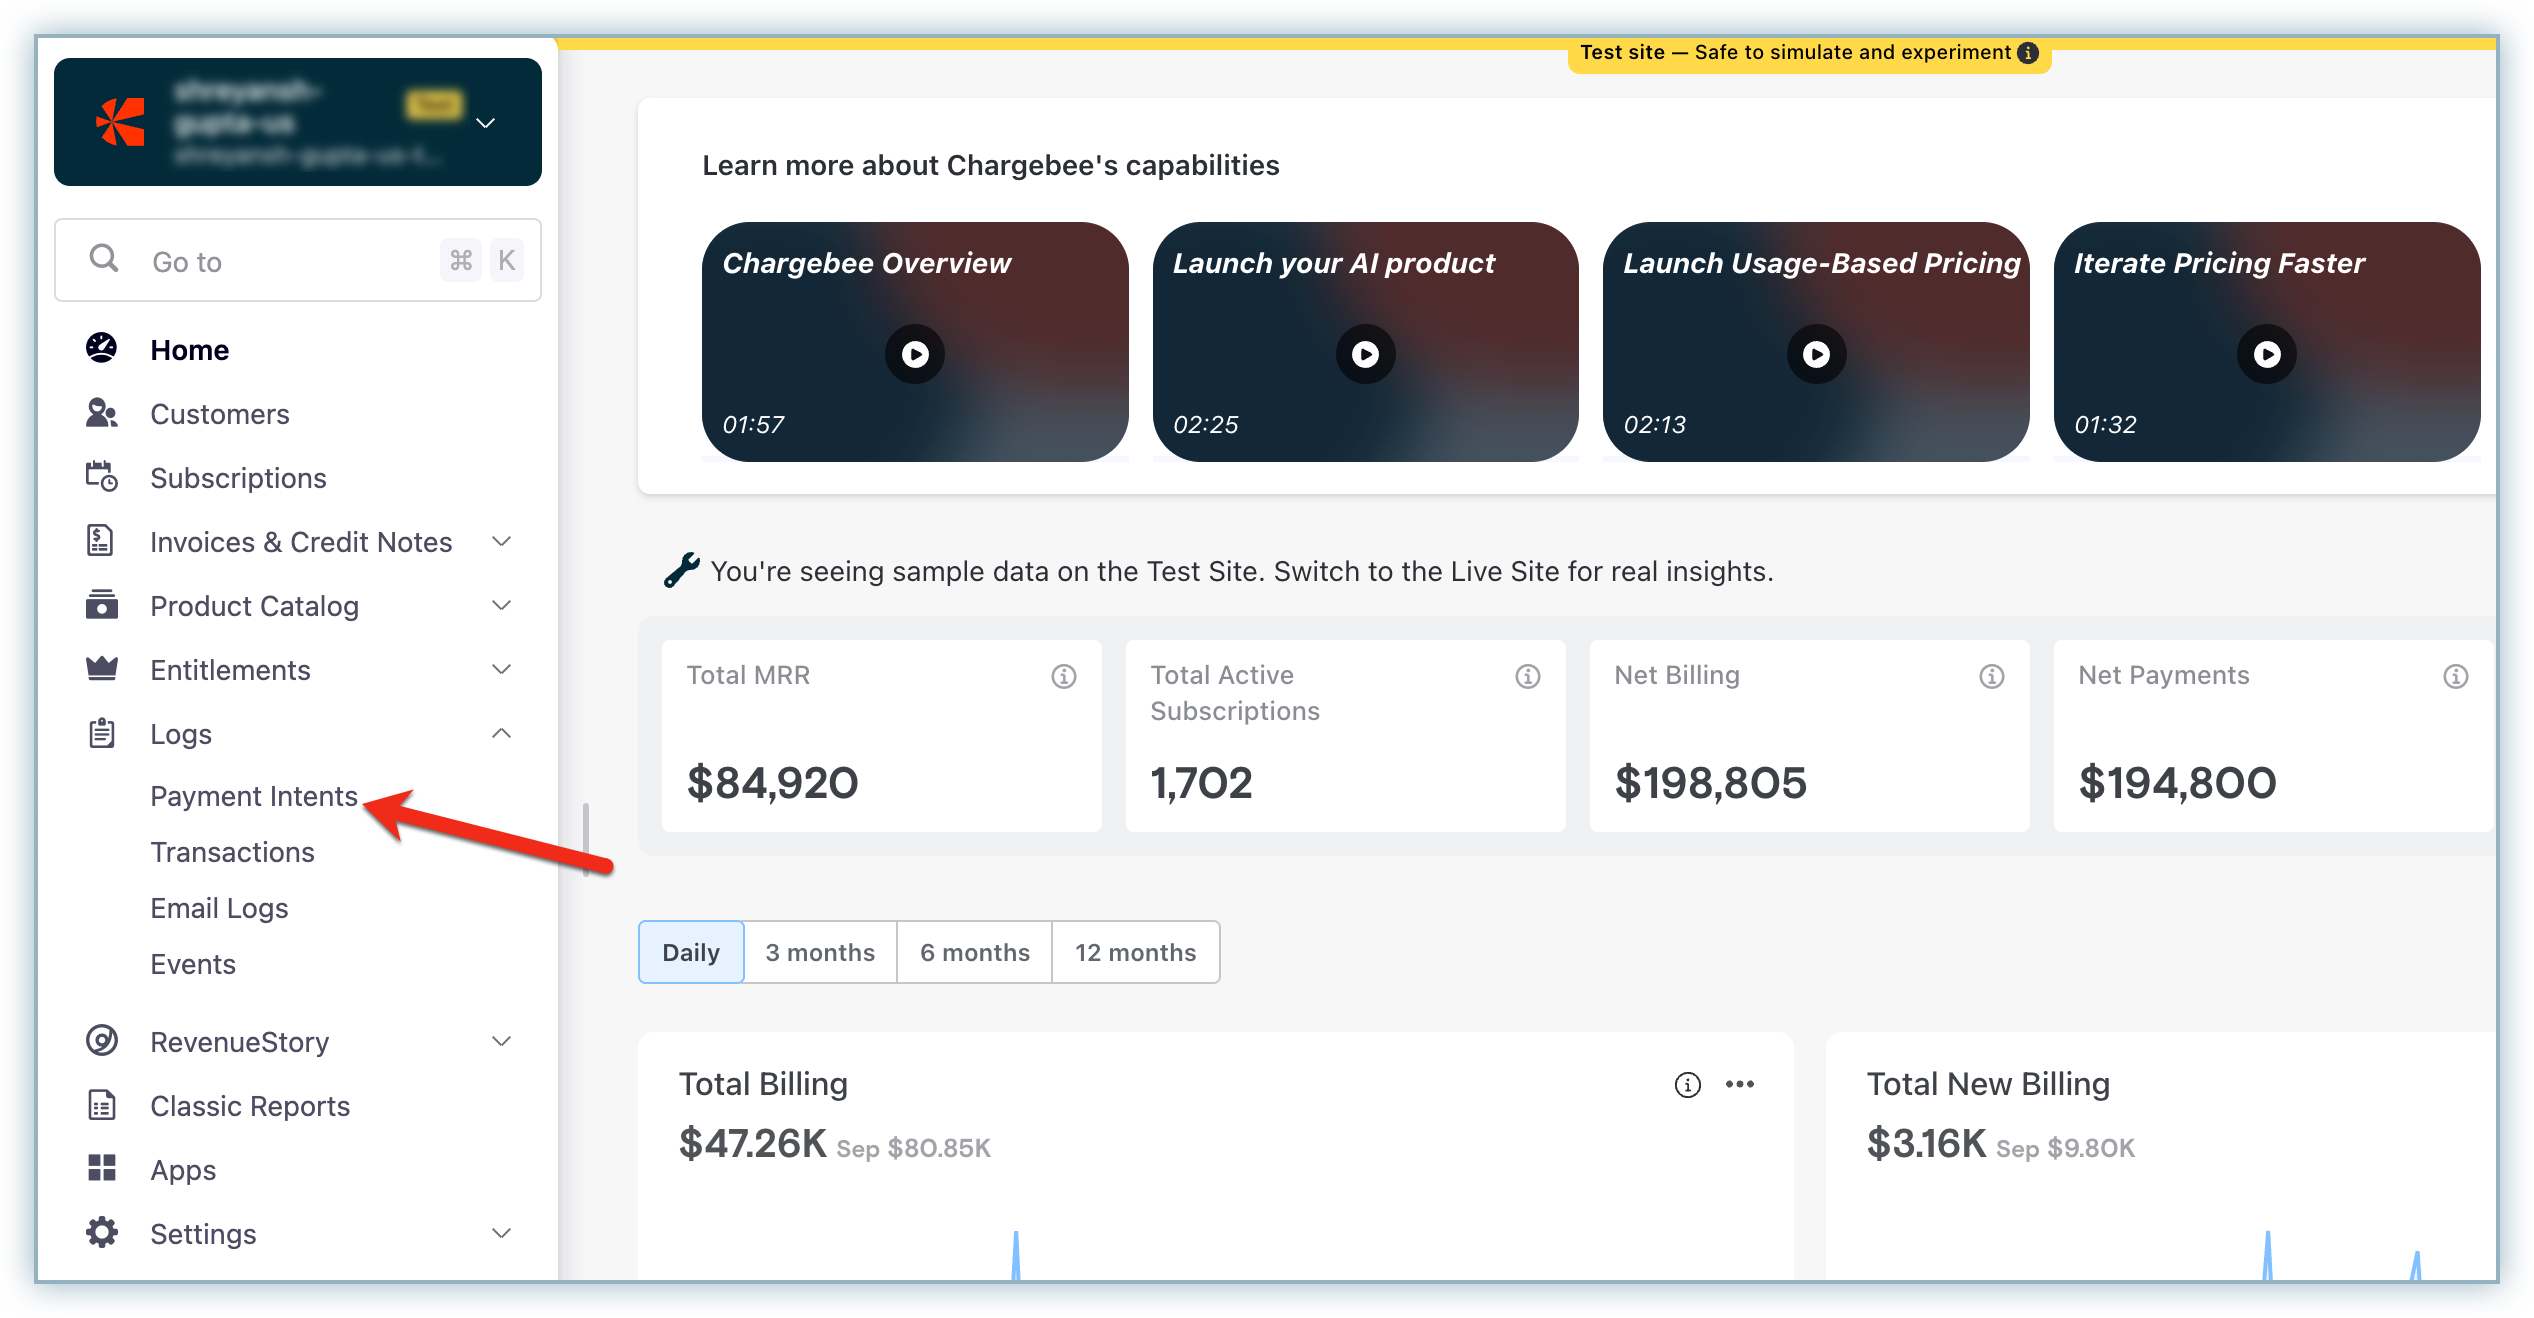2534x1318 pixels.
Task: Select the 12 months tab
Action: [1135, 952]
